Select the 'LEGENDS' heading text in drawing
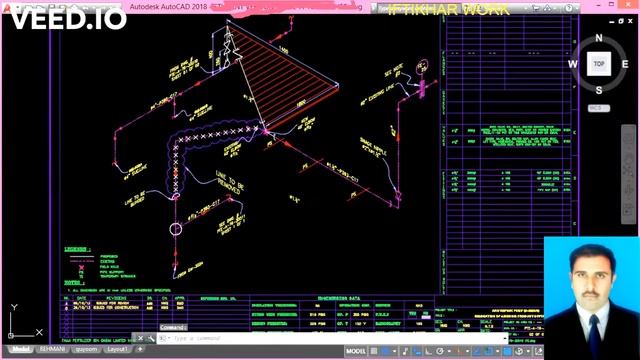Viewport: 640px width, 360px height. [78, 249]
